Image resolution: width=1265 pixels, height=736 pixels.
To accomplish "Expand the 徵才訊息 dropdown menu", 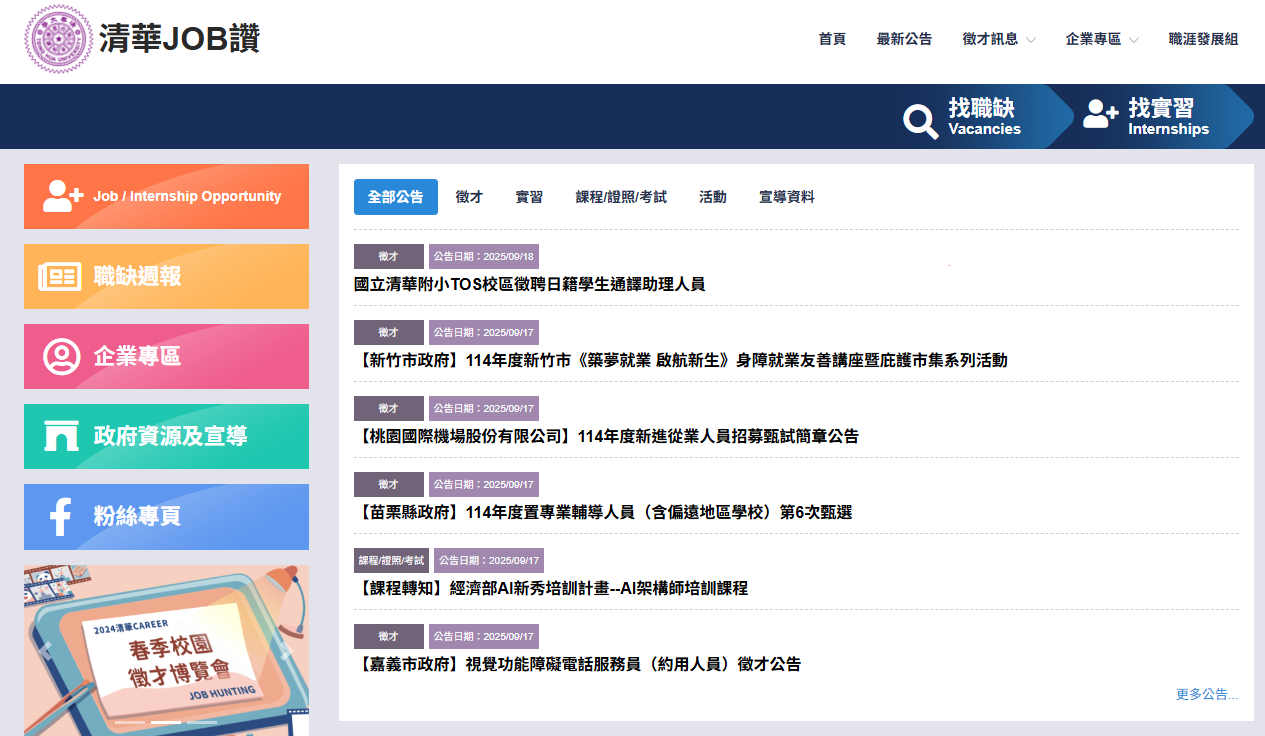I will tap(998, 39).
